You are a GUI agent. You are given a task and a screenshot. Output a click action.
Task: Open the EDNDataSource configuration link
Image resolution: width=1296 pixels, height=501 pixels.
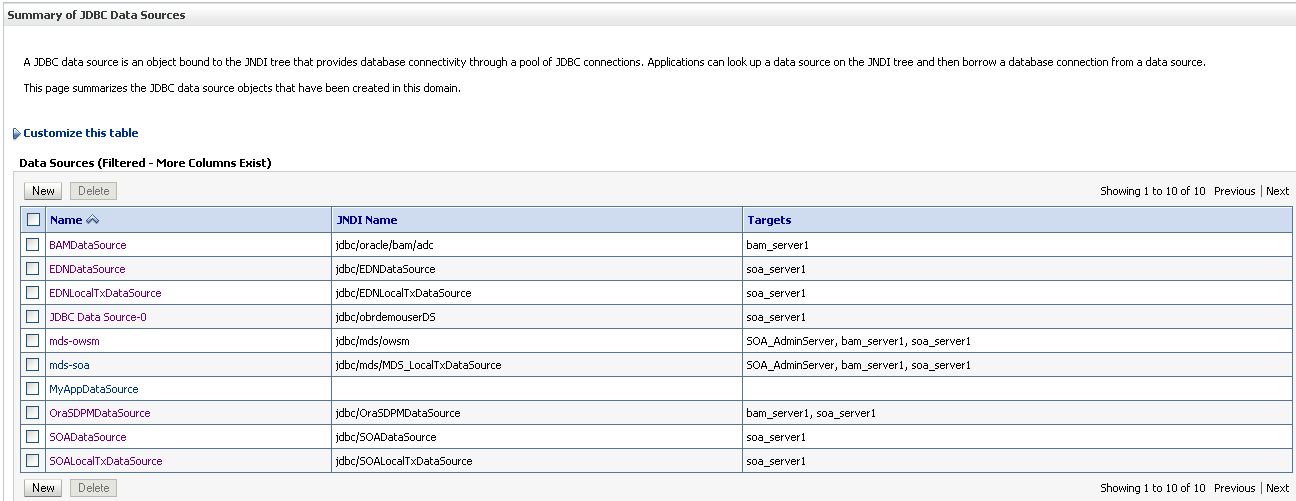click(x=87, y=269)
